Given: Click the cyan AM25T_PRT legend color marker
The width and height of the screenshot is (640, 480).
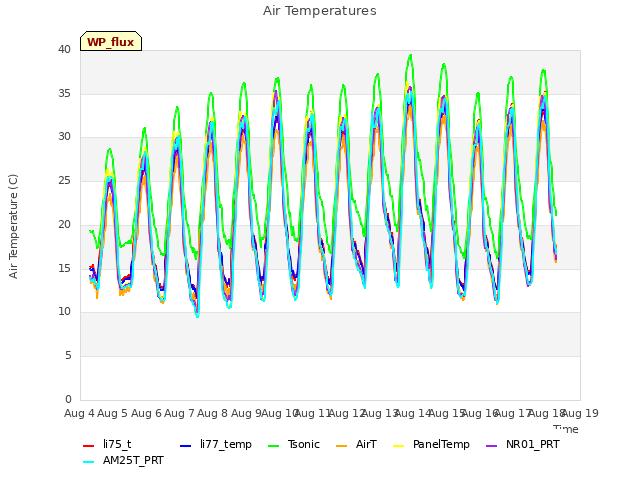Looking at the screenshot, I should tap(89, 462).
